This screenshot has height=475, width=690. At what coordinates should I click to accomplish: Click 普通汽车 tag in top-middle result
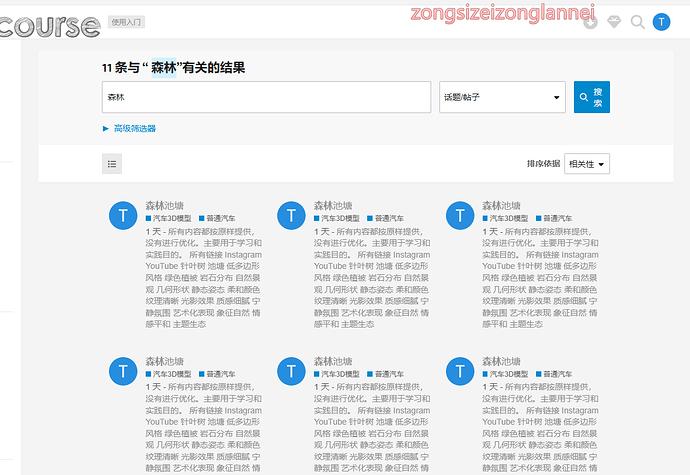[x=385, y=218]
